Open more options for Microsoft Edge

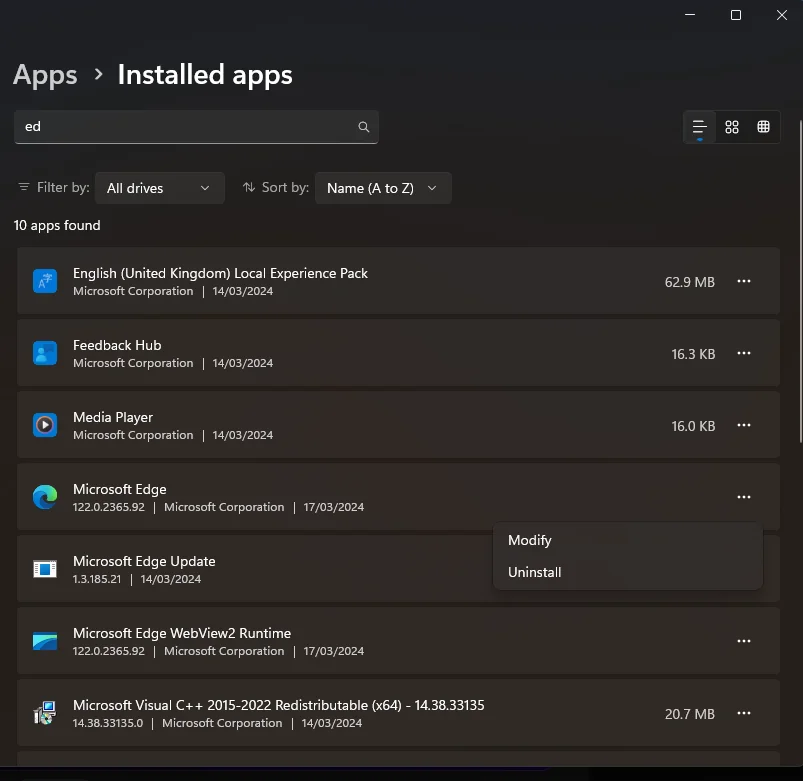click(x=744, y=497)
